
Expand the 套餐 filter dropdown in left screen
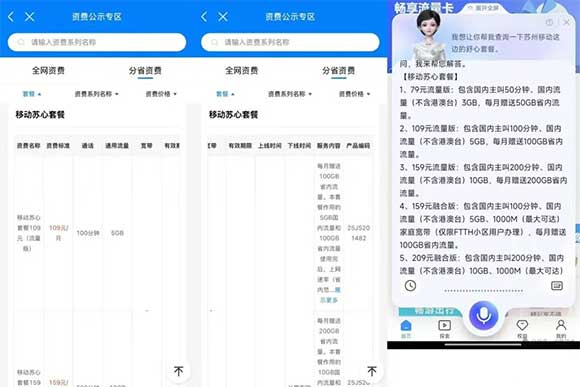click(x=32, y=94)
